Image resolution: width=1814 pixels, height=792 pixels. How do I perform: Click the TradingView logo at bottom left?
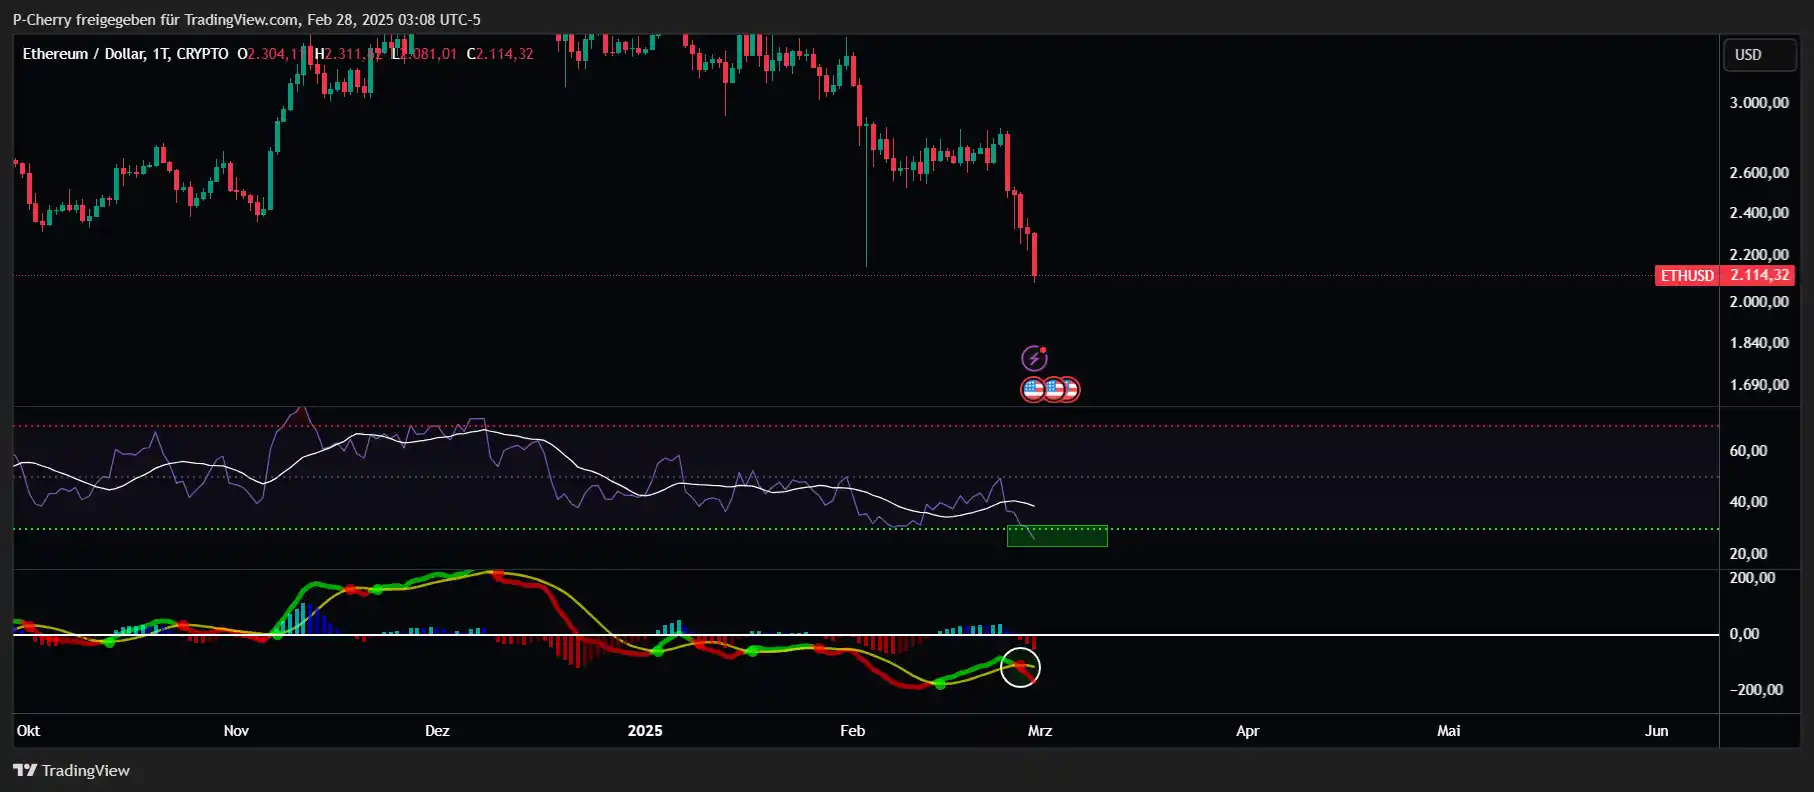(x=71, y=770)
